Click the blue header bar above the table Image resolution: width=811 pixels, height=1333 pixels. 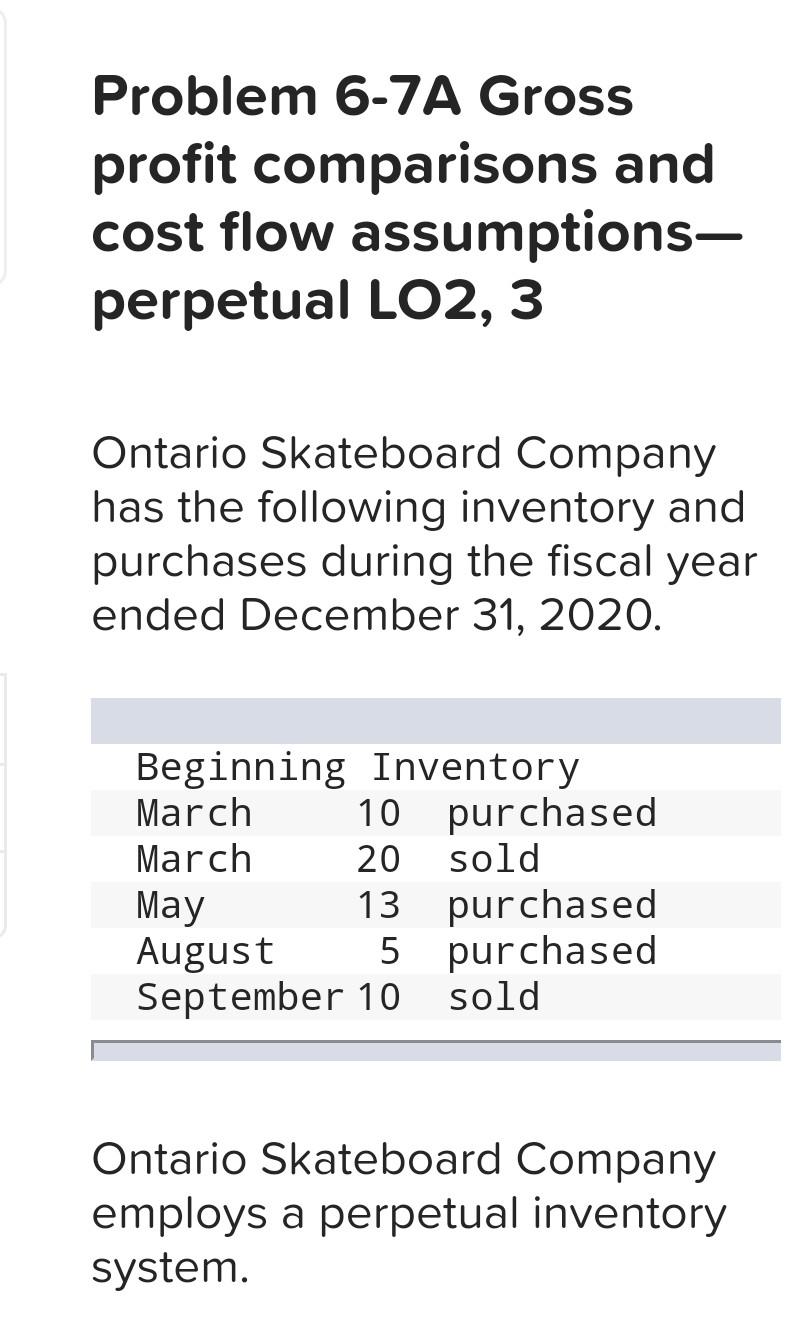tap(435, 721)
